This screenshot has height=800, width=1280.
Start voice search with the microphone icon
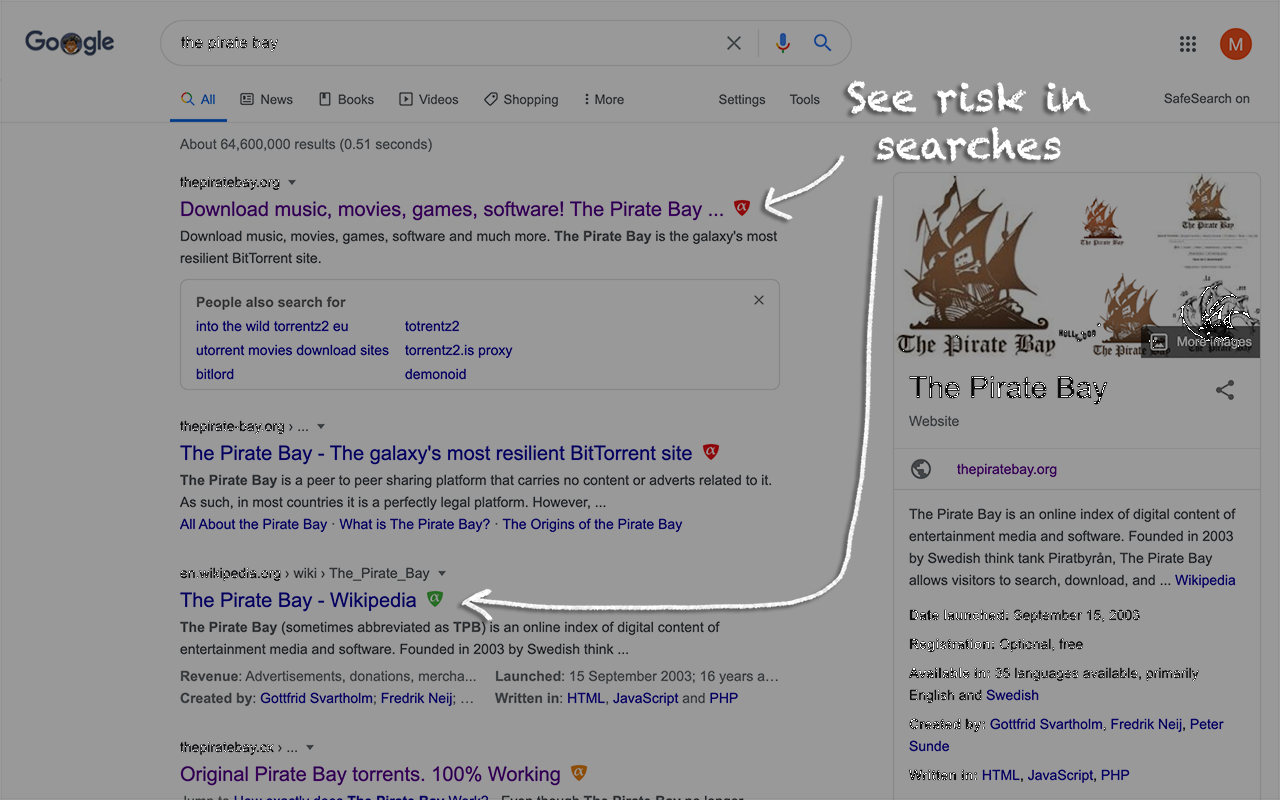tap(783, 43)
